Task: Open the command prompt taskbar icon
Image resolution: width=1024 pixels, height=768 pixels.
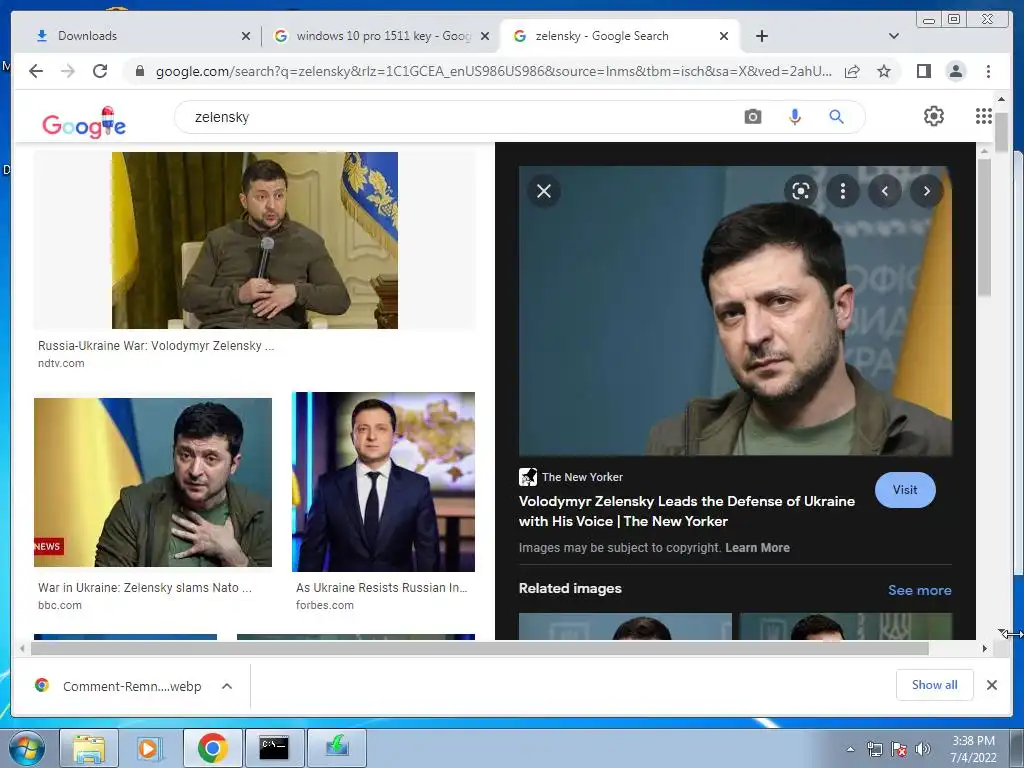Action: coord(274,748)
